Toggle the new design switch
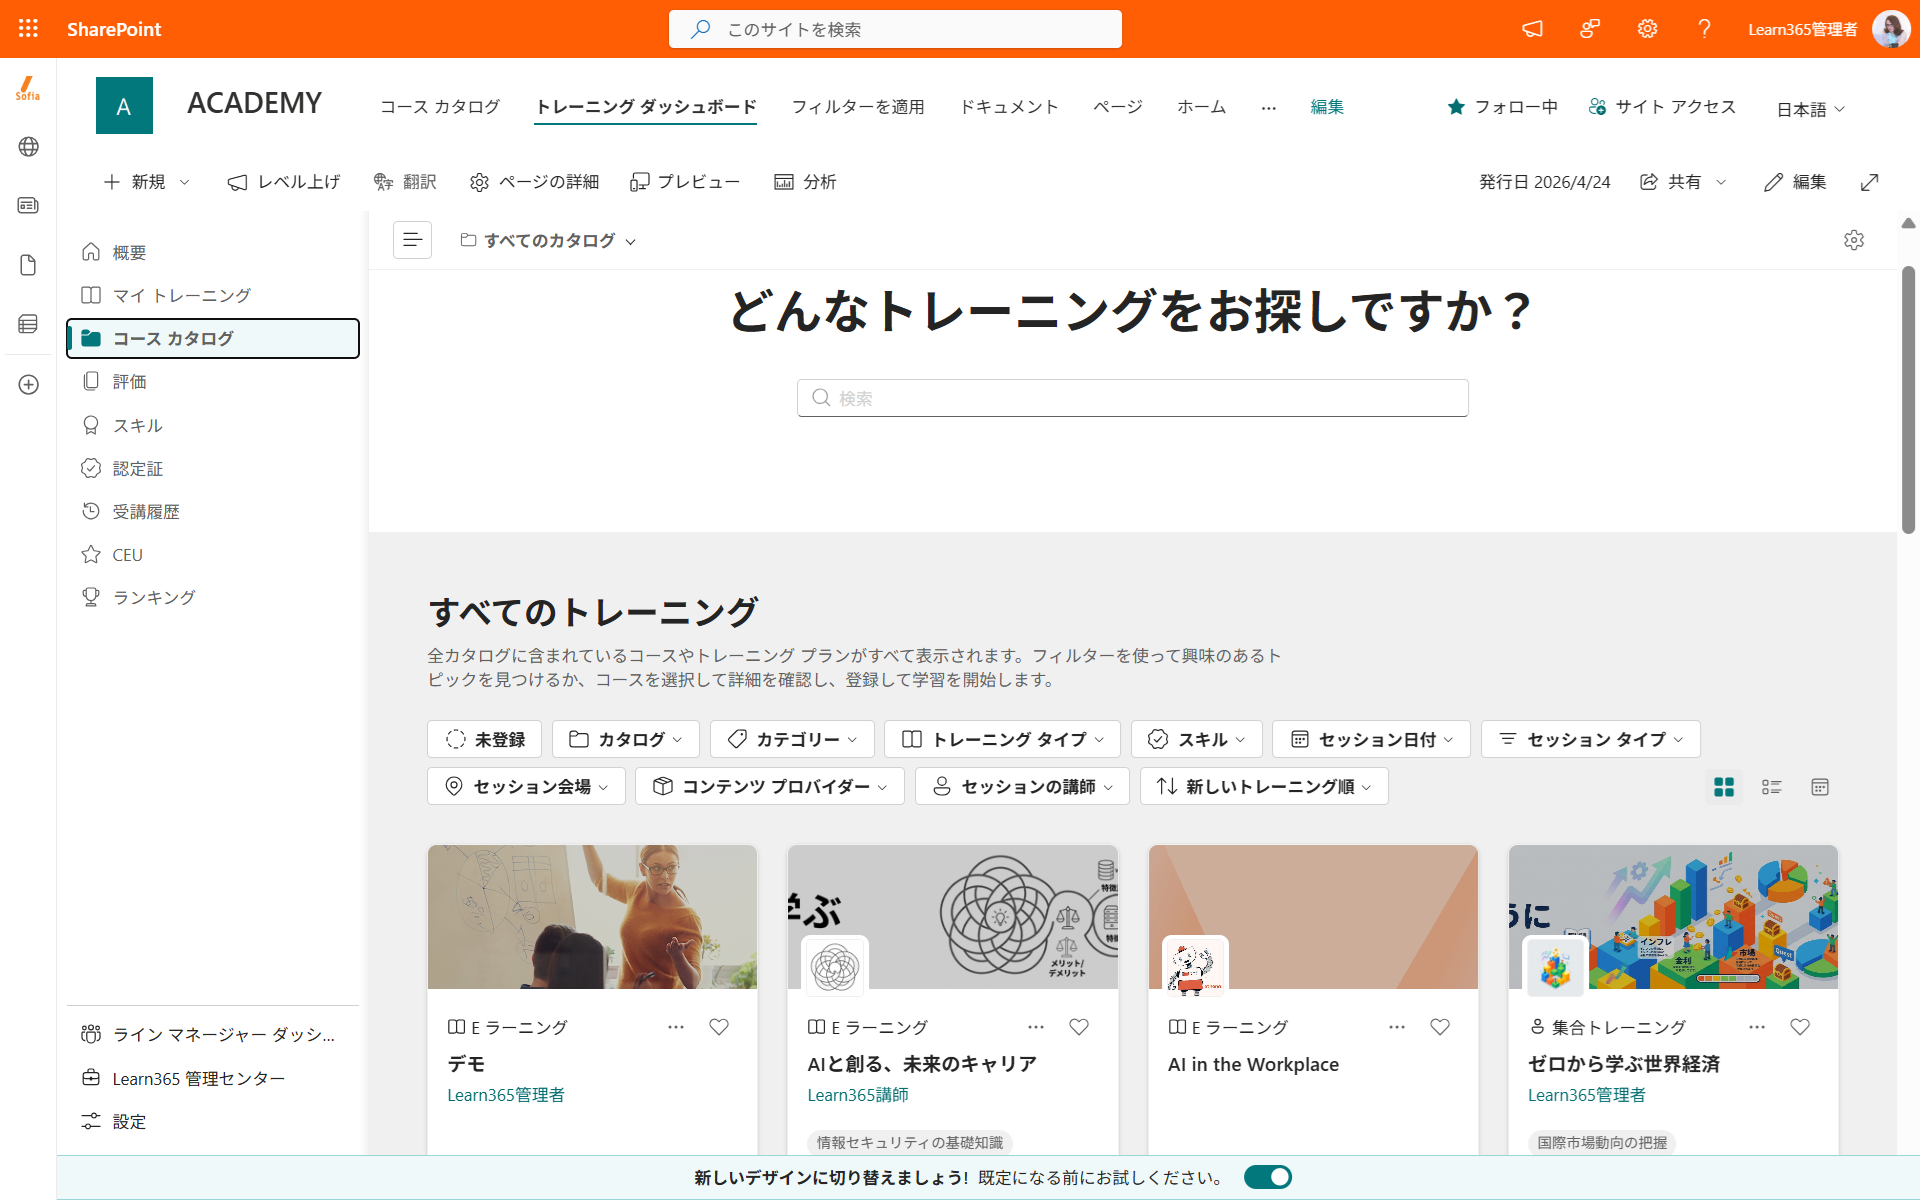 (1268, 1177)
